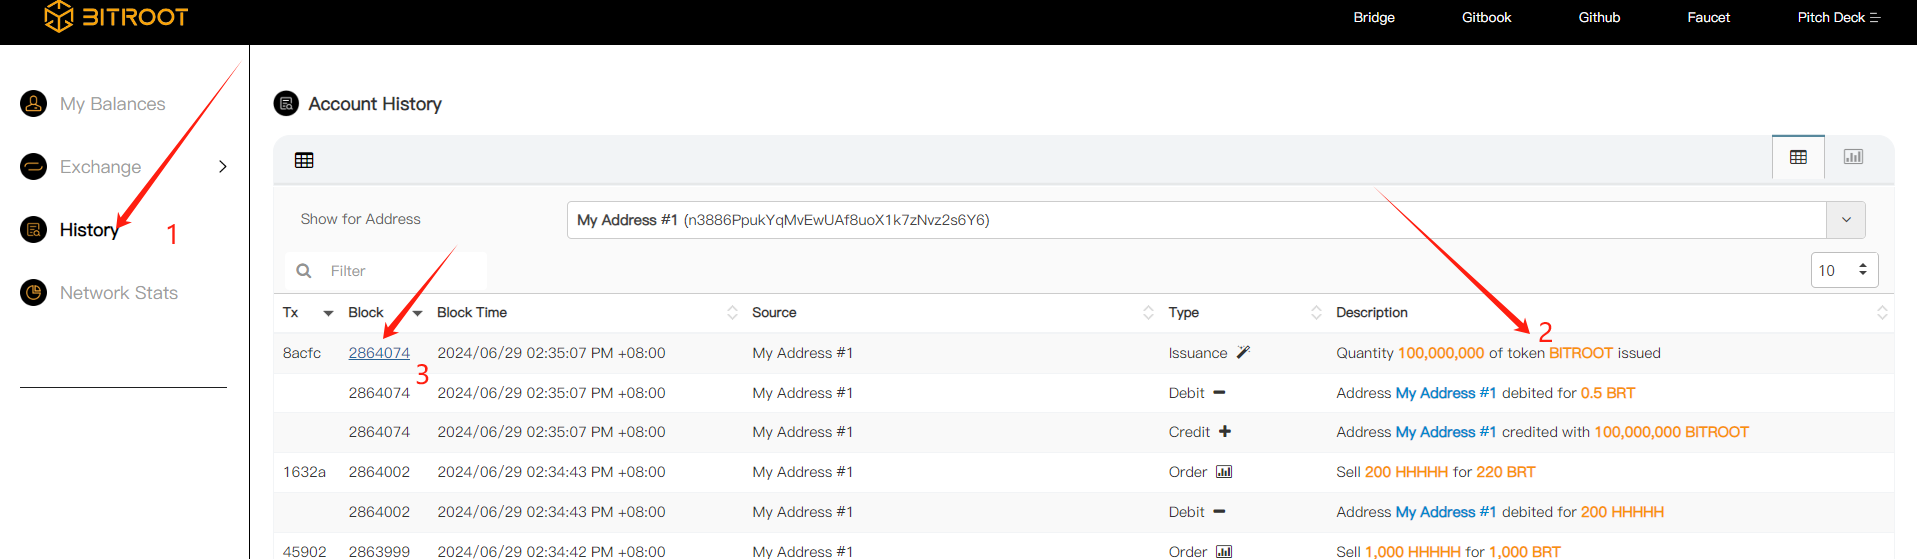Screen dimensions: 1917x559
Task: Open the History page
Action: click(89, 230)
